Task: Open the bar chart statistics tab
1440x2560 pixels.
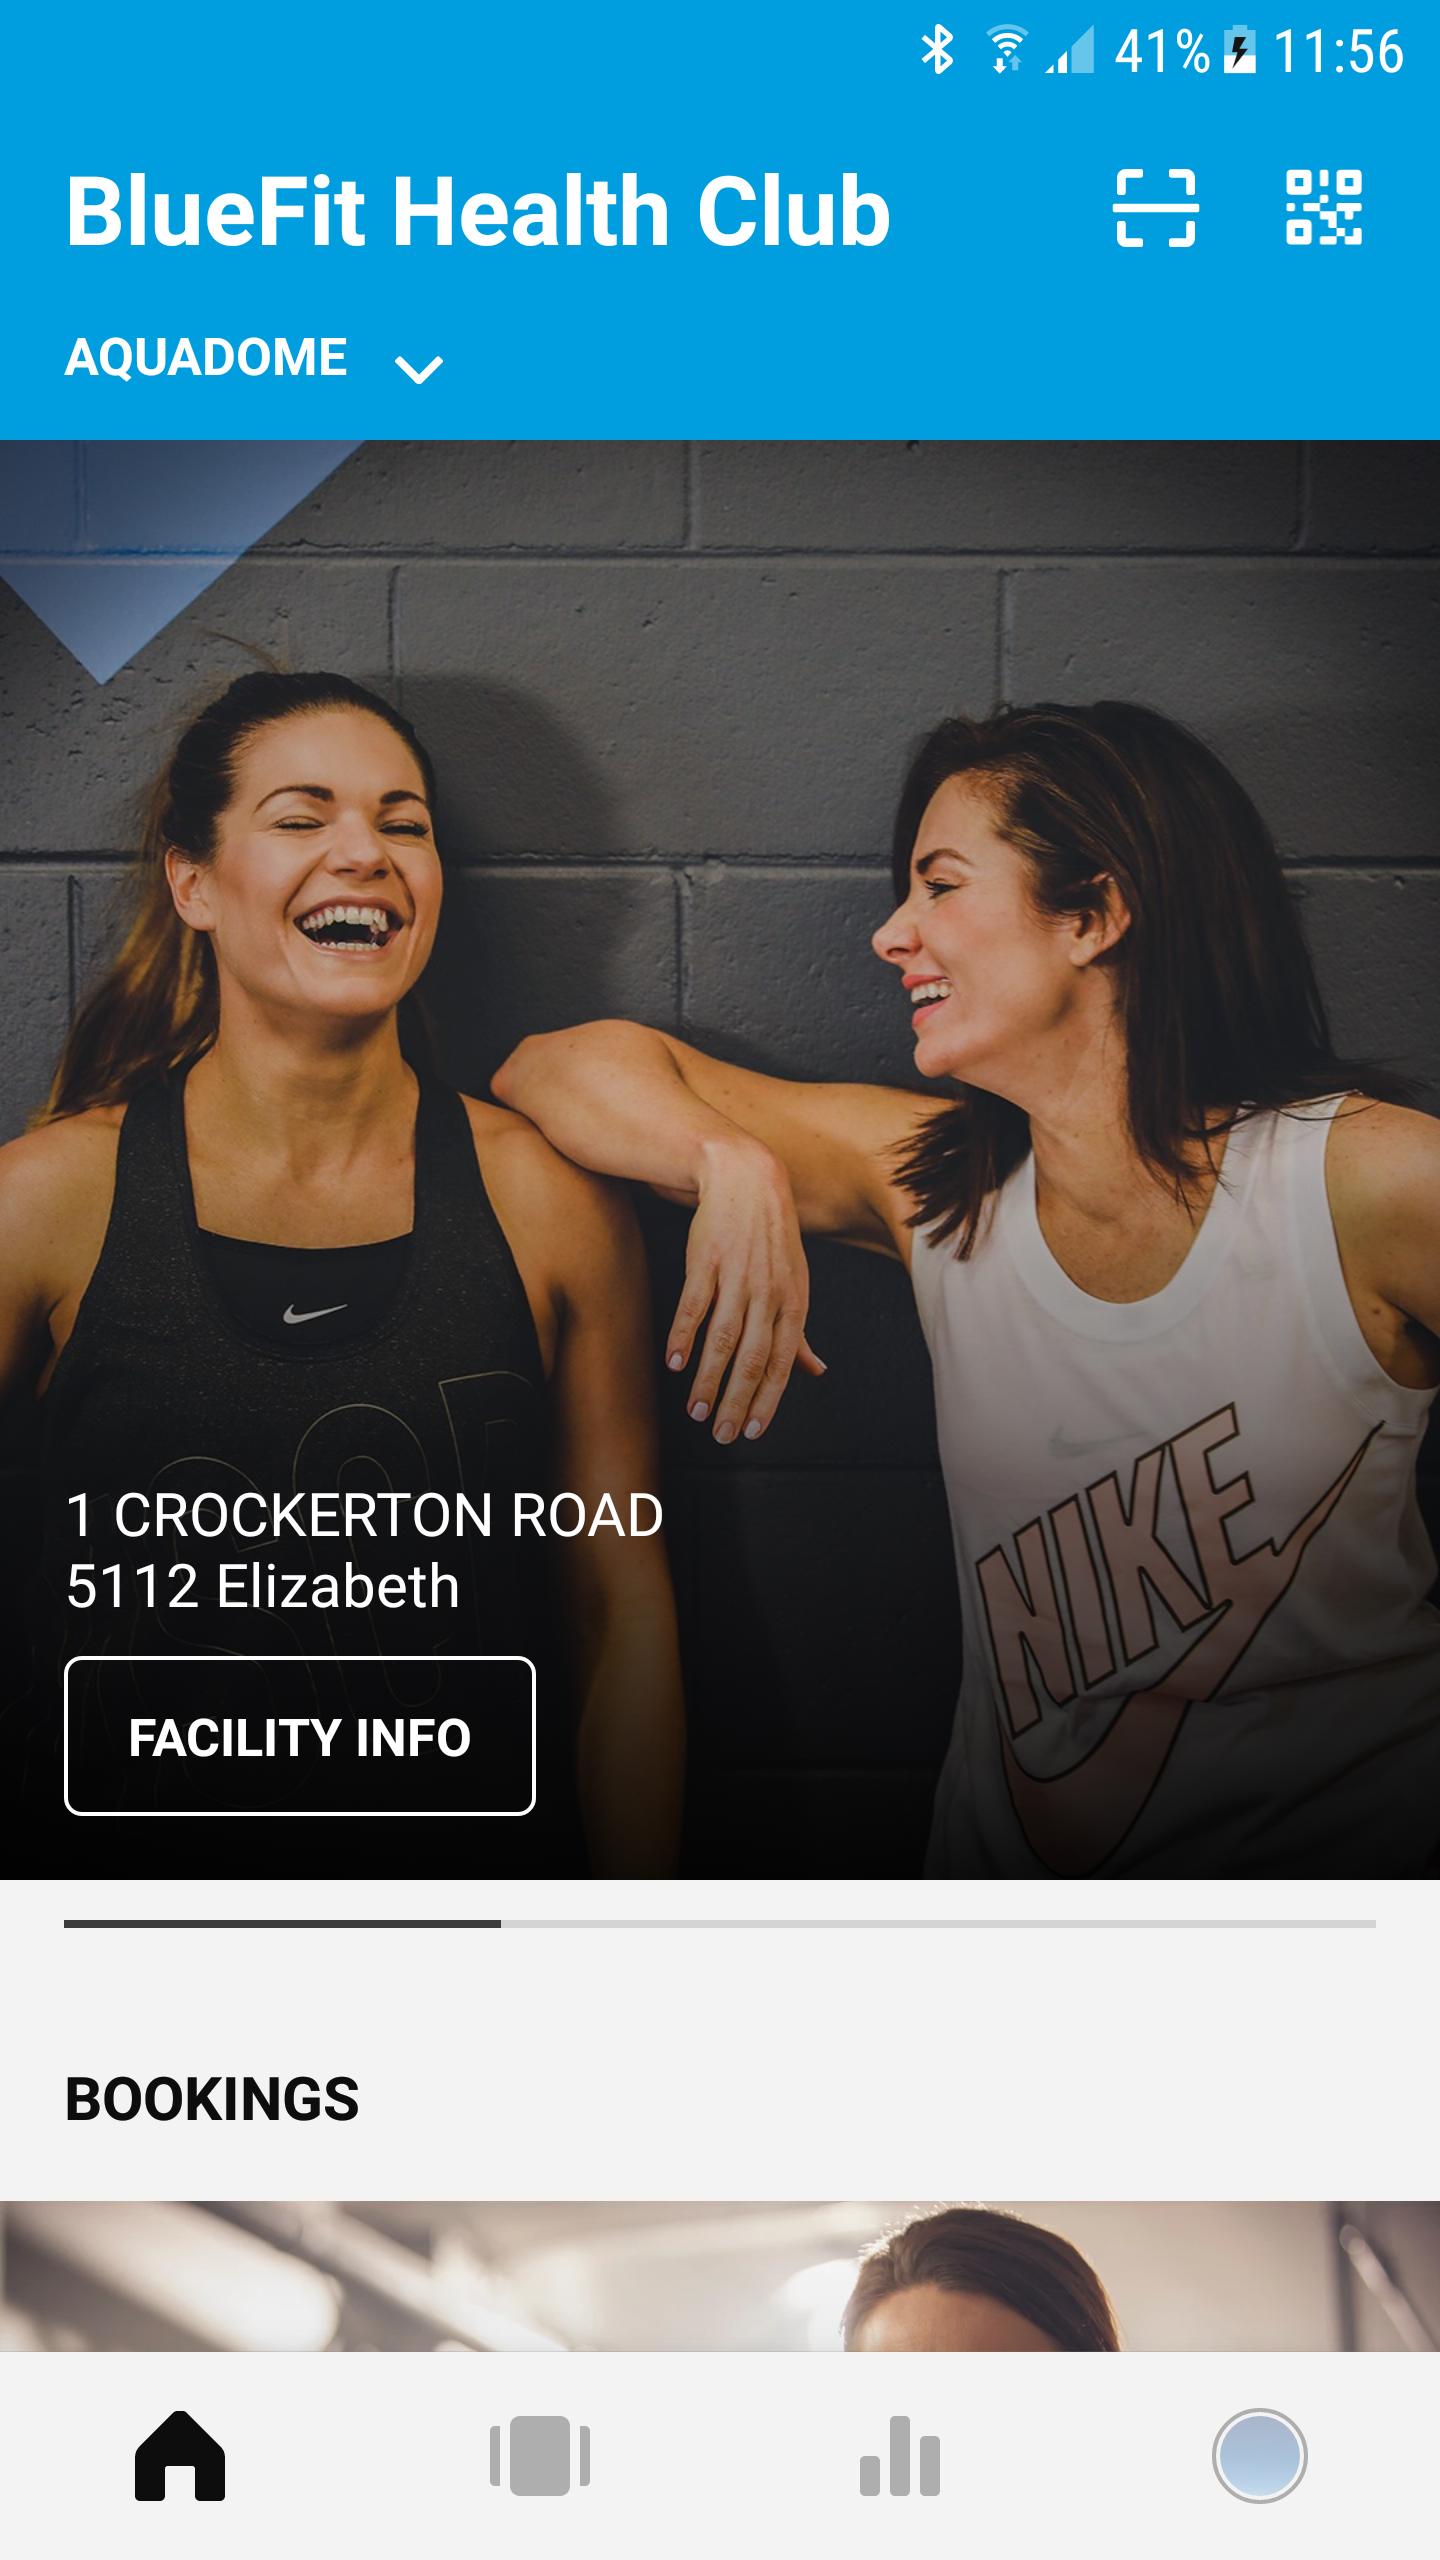Action: (x=900, y=2456)
